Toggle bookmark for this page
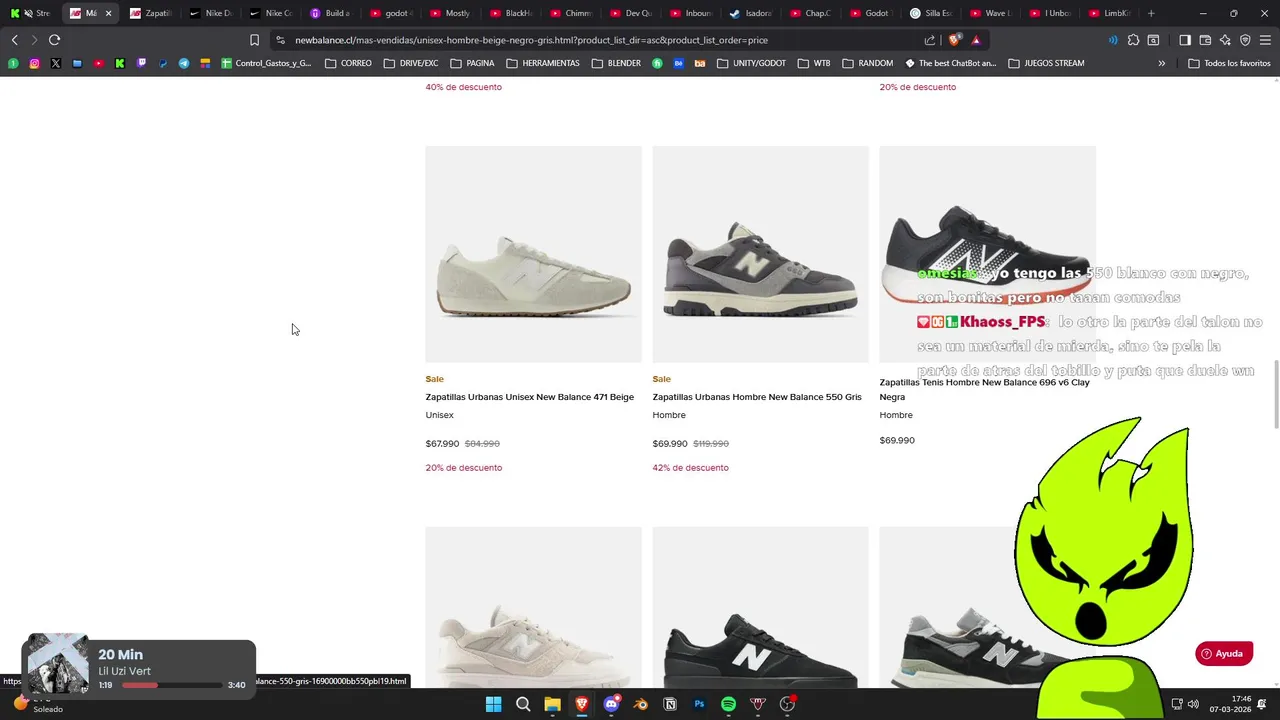The width and height of the screenshot is (1280, 720). click(254, 40)
